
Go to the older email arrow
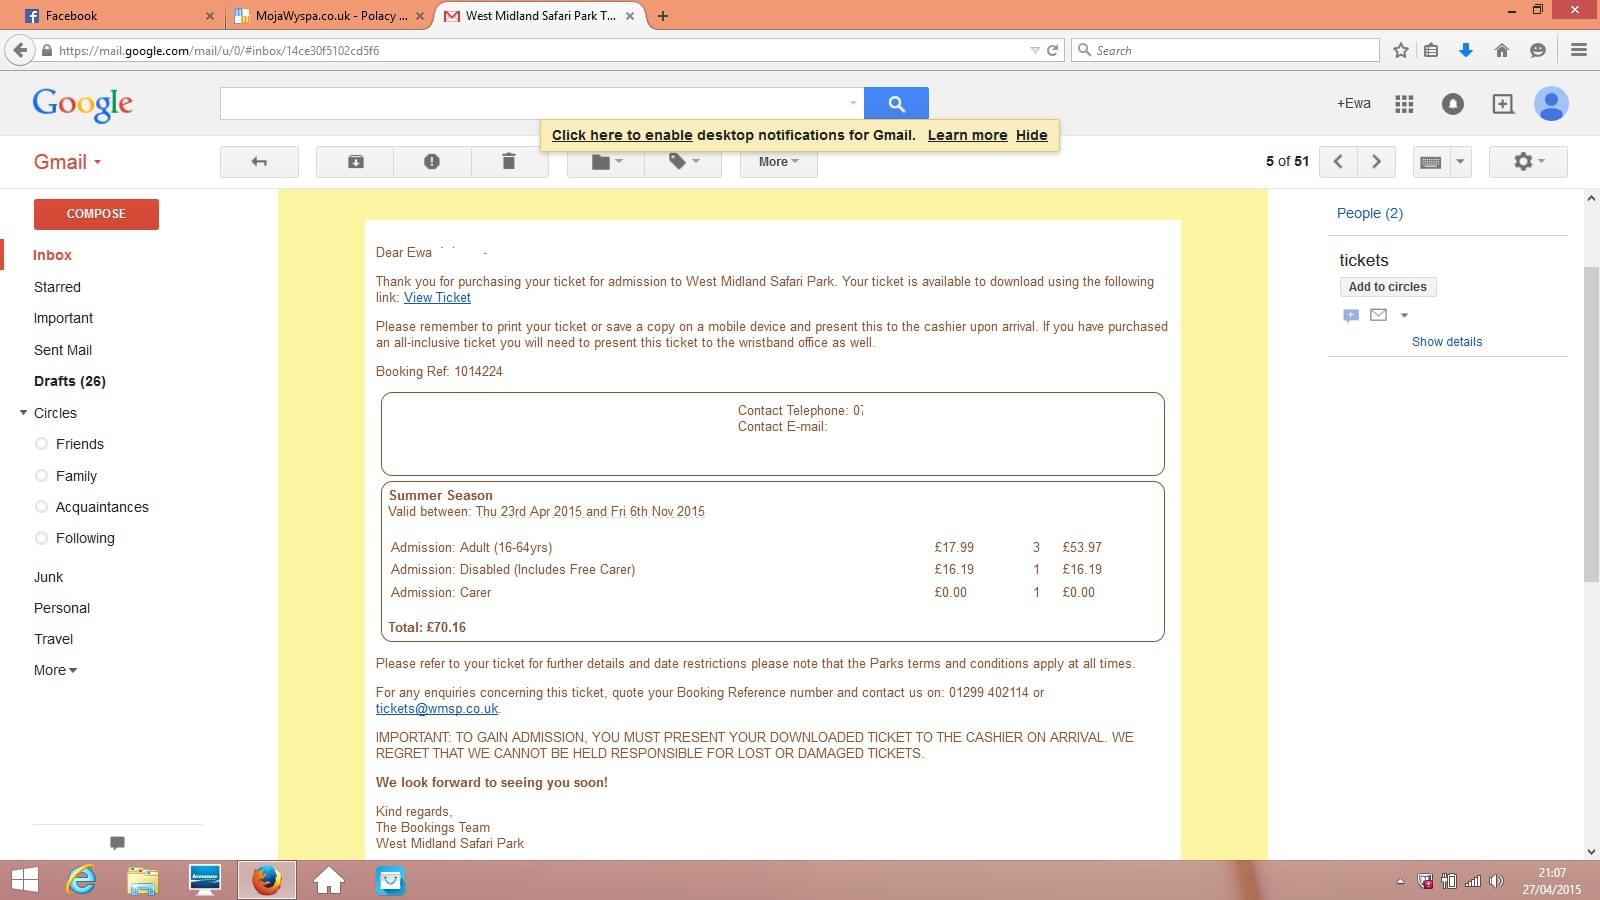pyautogui.click(x=1376, y=161)
